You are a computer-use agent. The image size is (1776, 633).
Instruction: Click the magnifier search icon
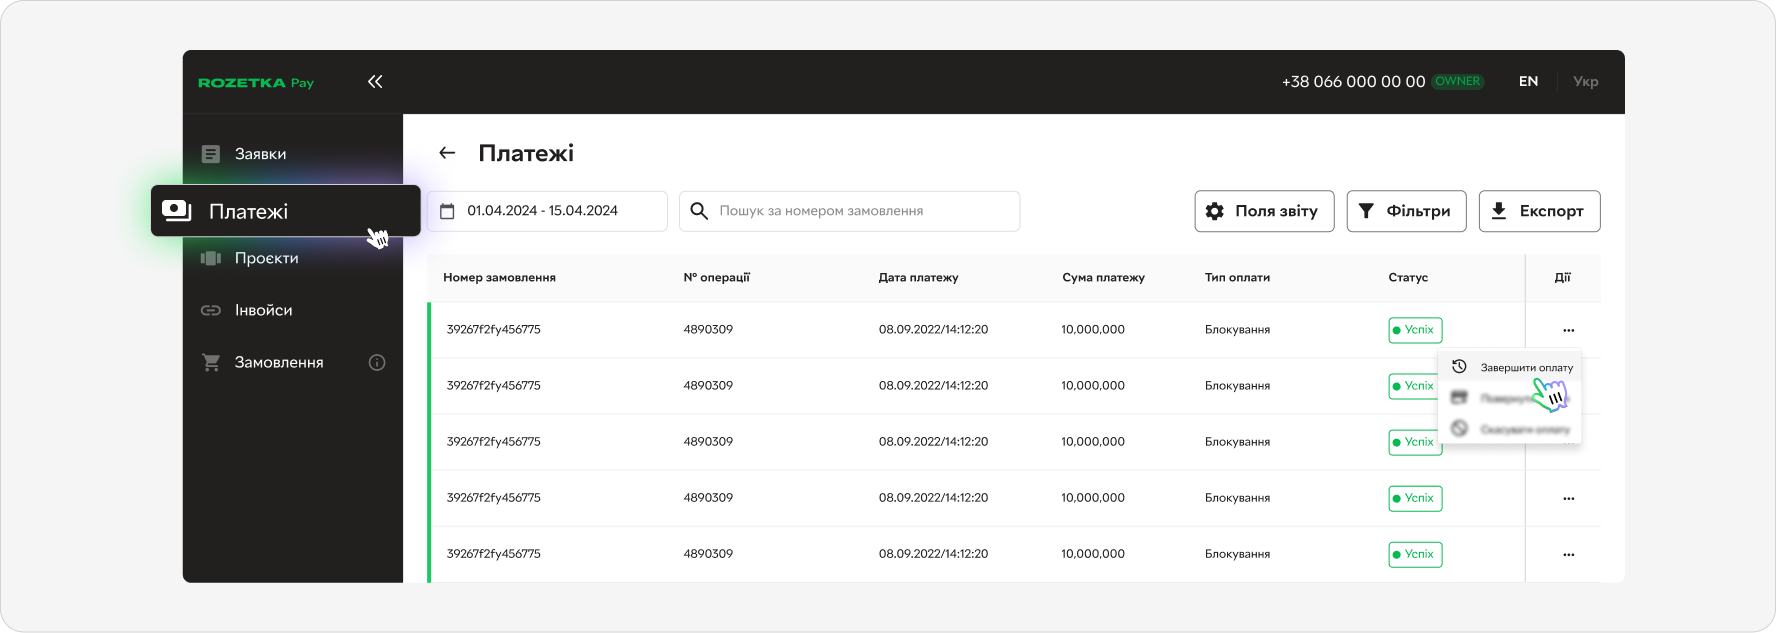[x=700, y=211]
